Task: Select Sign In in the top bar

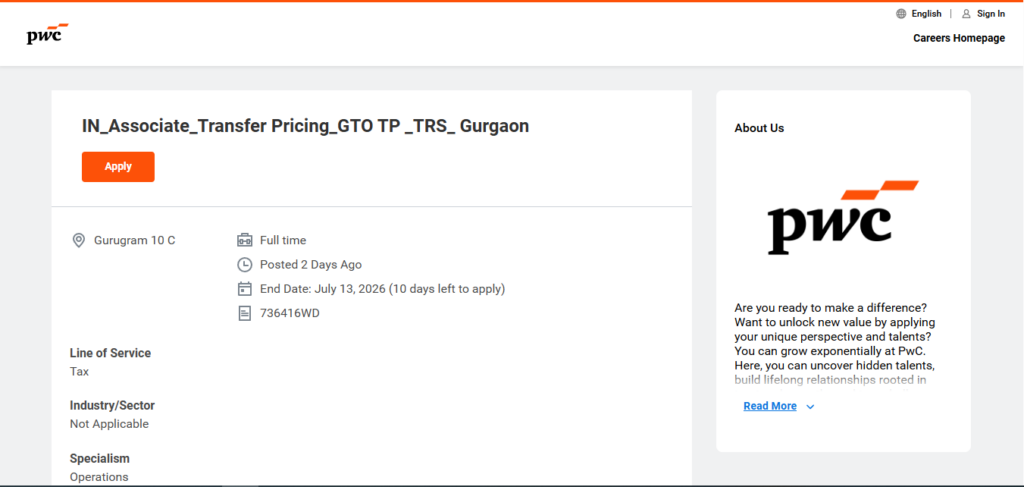Action: click(991, 14)
